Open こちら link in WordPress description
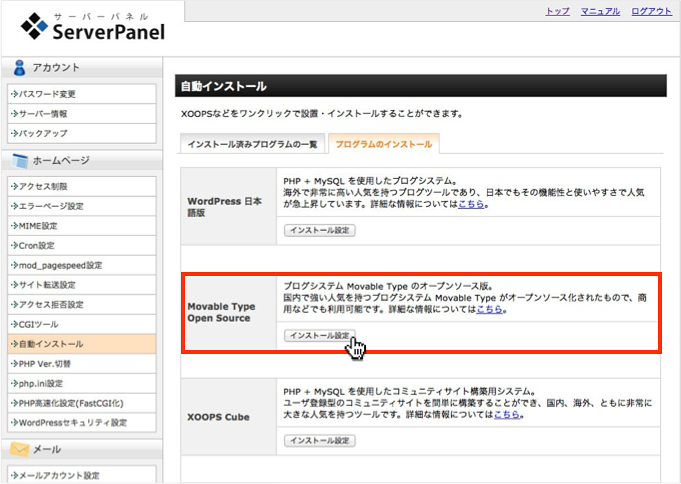681x484 pixels. coord(471,204)
